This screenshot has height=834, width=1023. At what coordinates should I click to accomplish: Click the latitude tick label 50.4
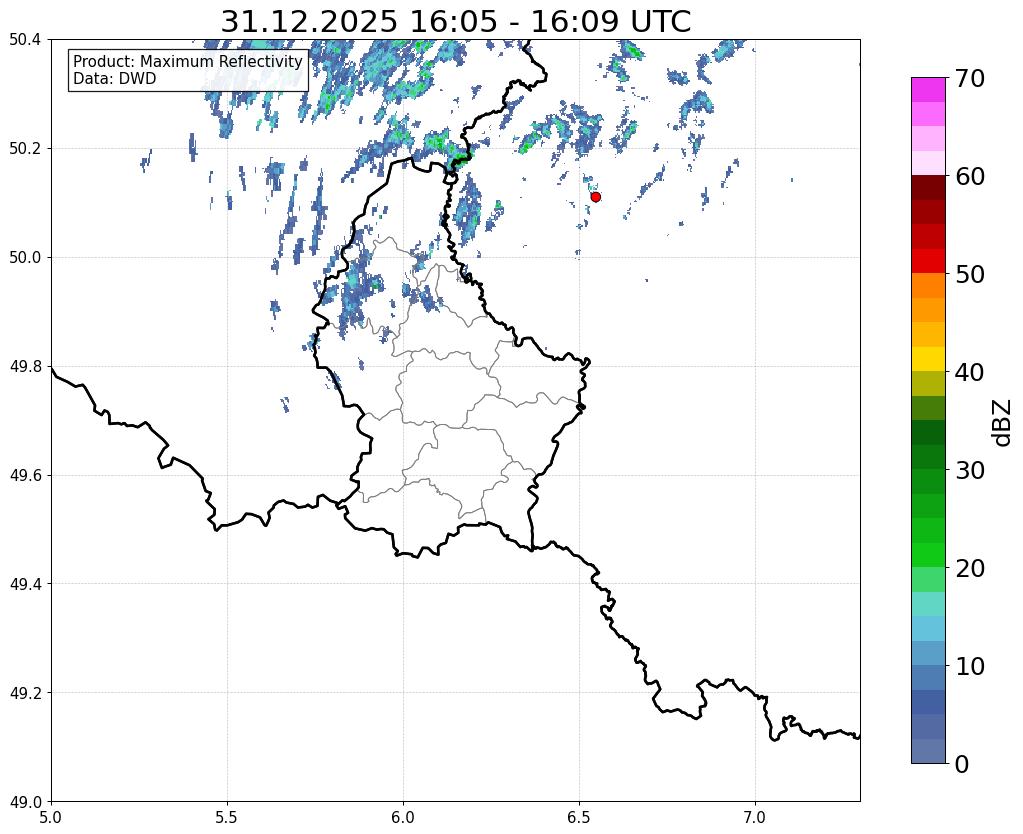pyautogui.click(x=25, y=40)
